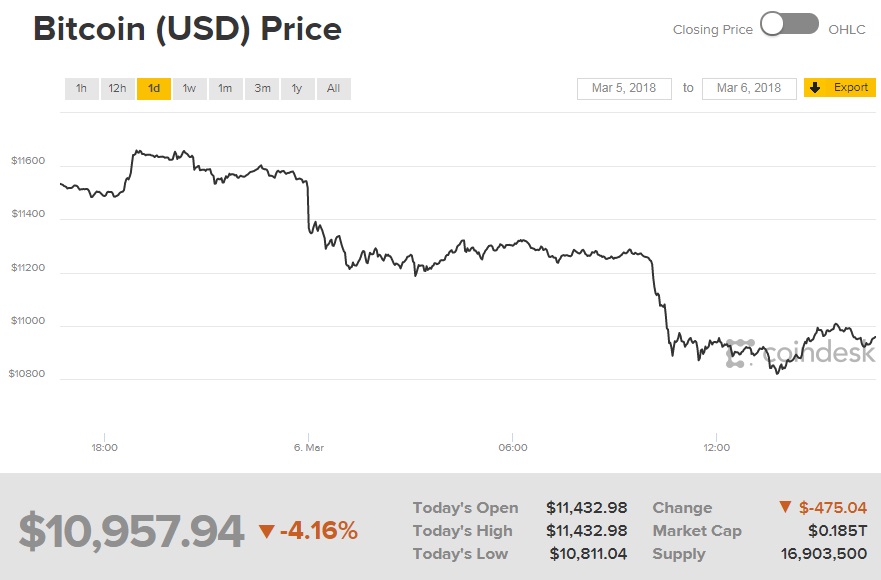Click the Bitcoin (USD) Price heading
The image size is (881, 580).
(187, 29)
